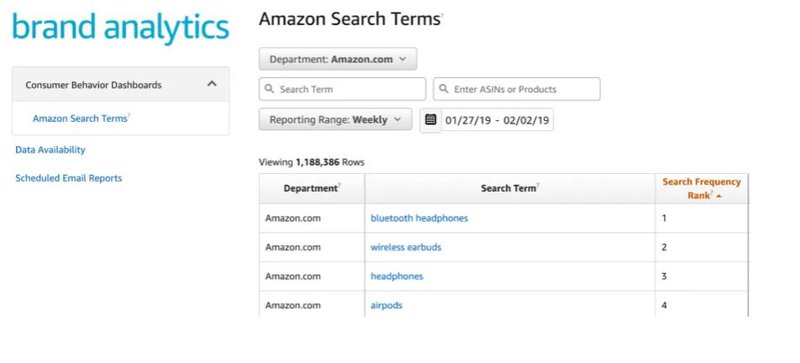Open the 01/27/19 - 02/02/19 date range picker
This screenshot has width=800, height=363.
(497, 120)
